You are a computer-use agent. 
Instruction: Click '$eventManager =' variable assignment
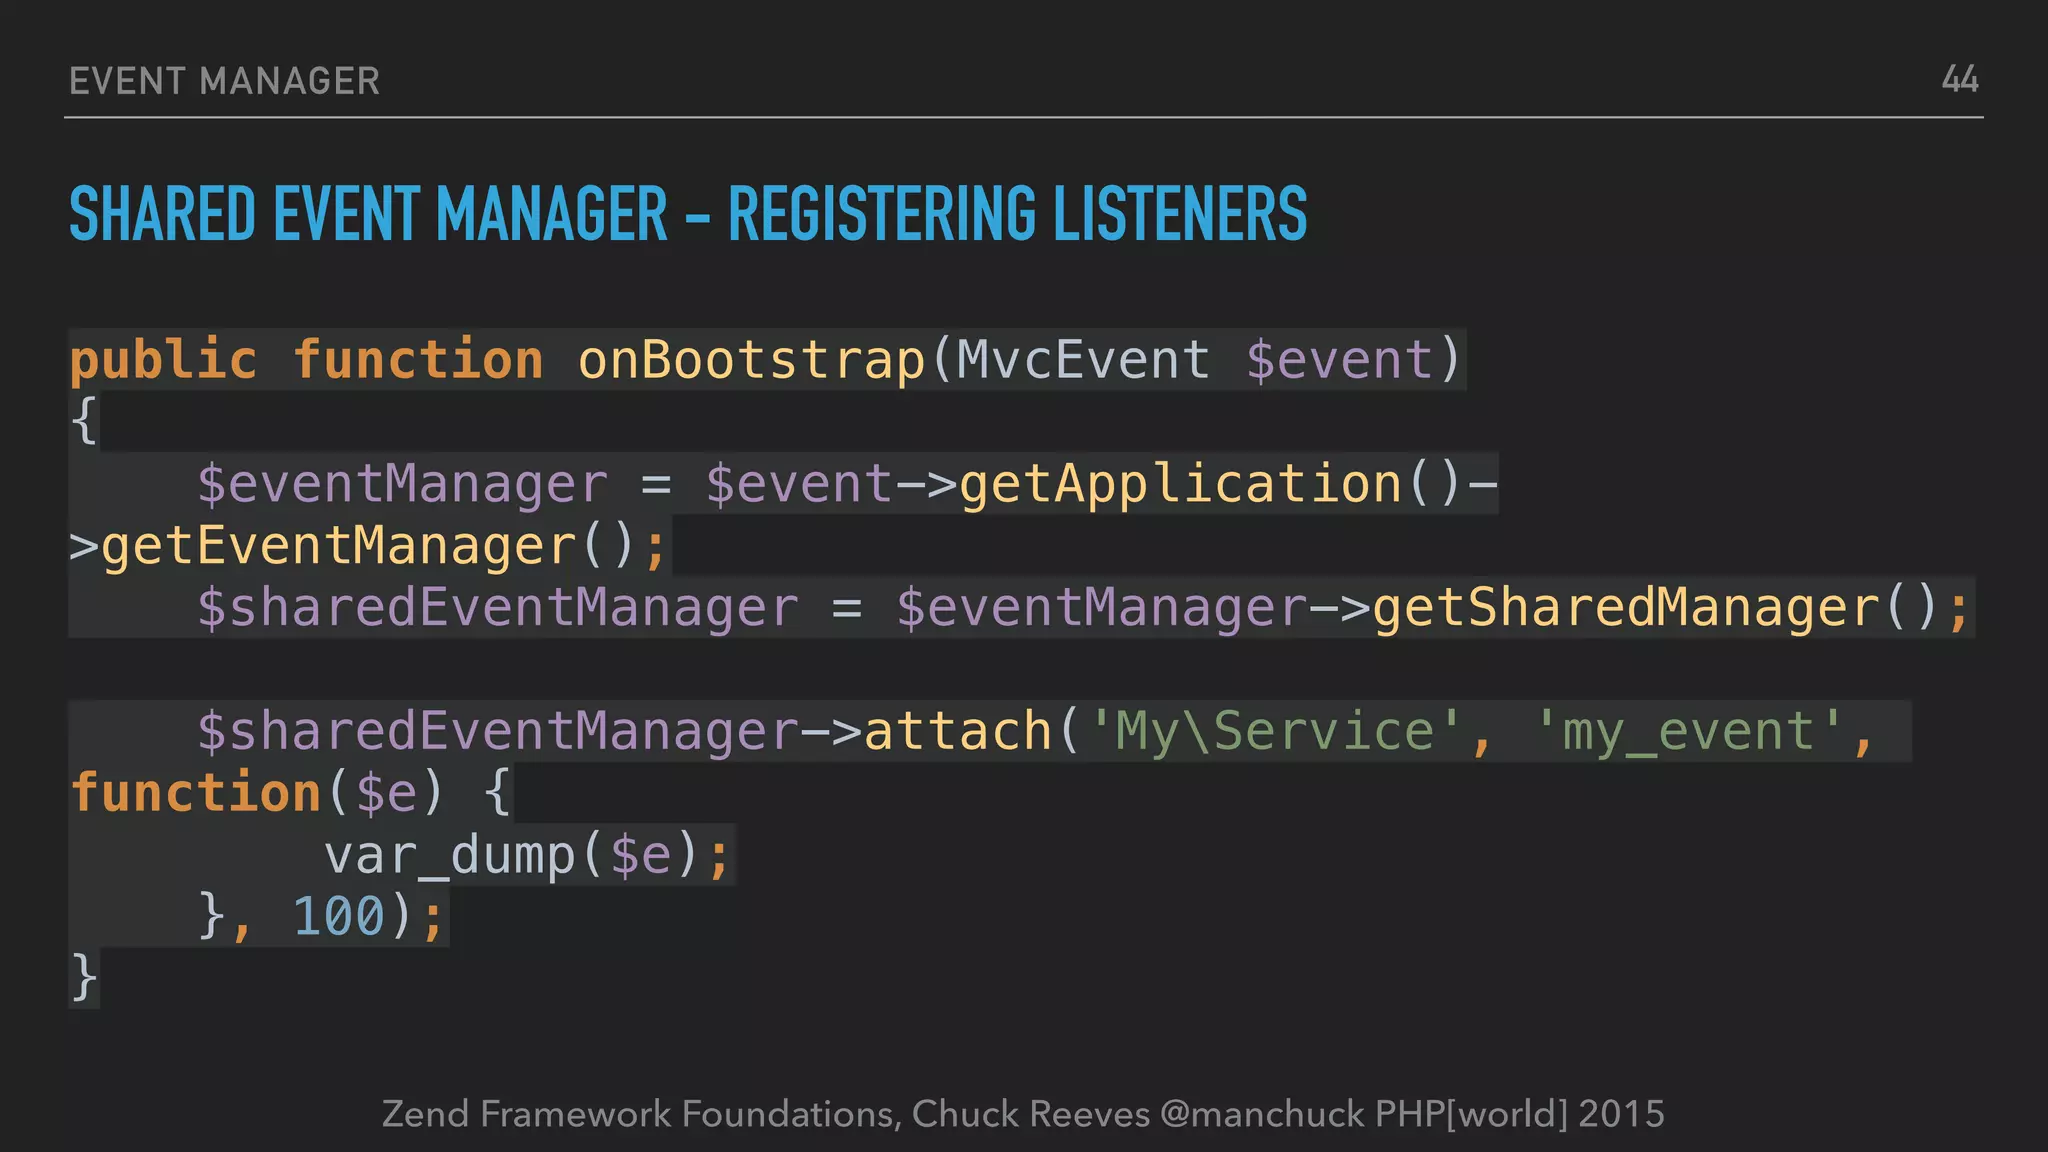[x=435, y=484]
